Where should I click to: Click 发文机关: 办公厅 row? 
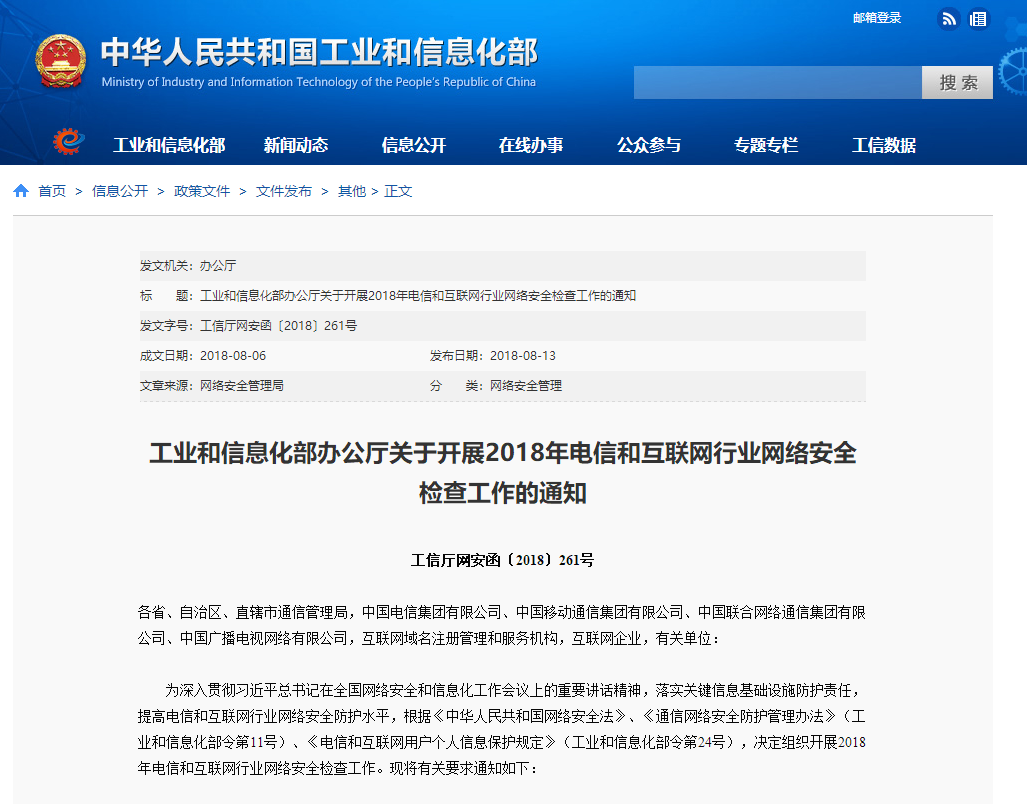coord(502,266)
